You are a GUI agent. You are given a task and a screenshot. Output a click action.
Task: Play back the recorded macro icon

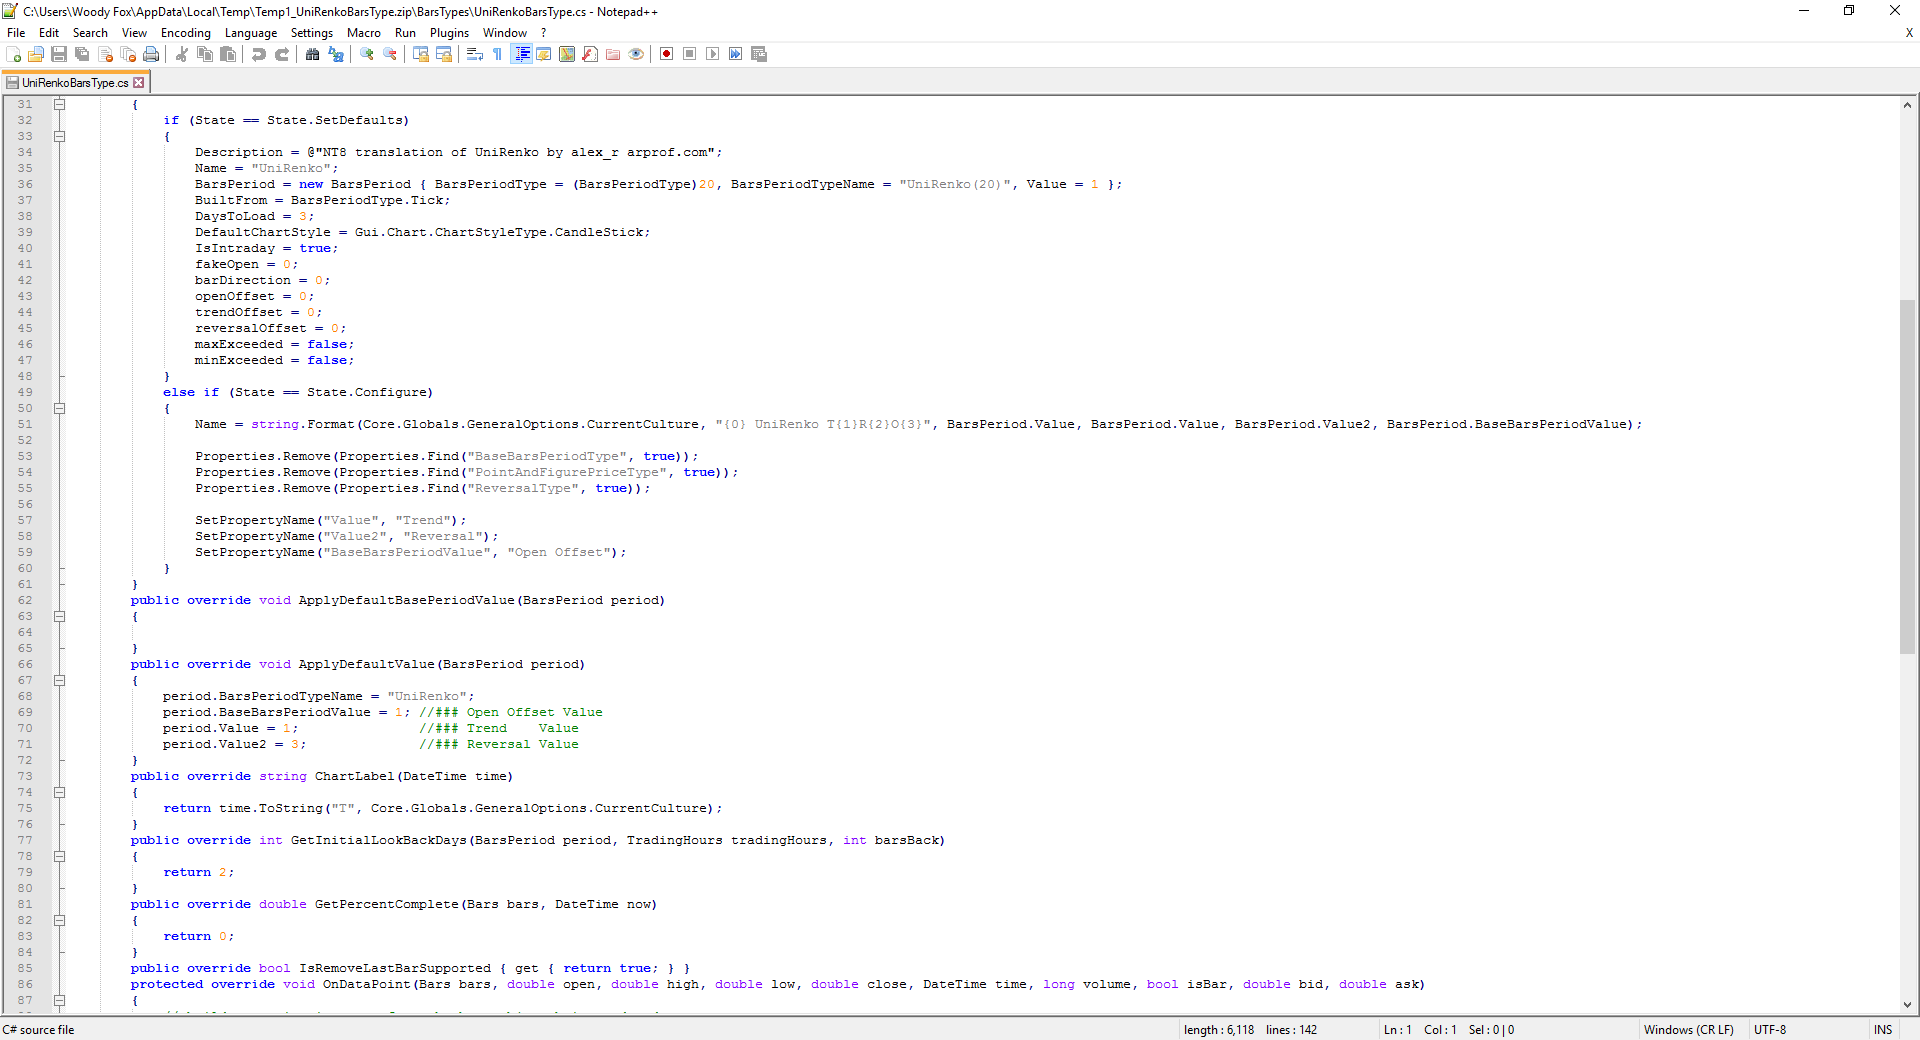(x=713, y=54)
